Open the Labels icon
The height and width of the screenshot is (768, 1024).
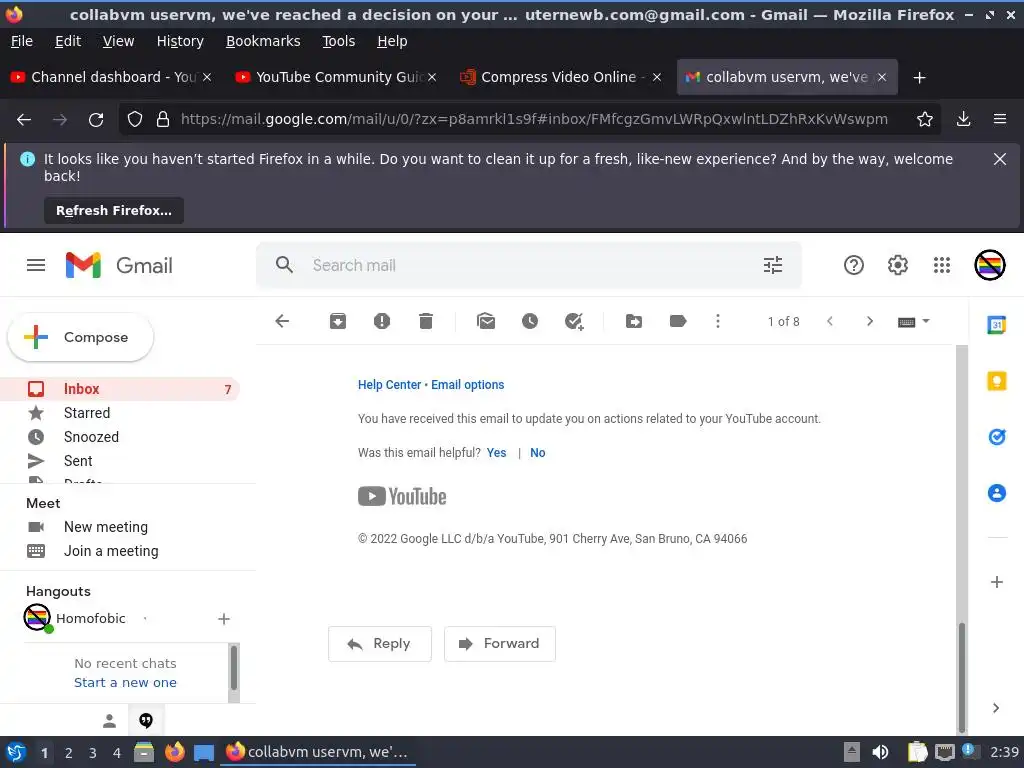click(x=678, y=321)
